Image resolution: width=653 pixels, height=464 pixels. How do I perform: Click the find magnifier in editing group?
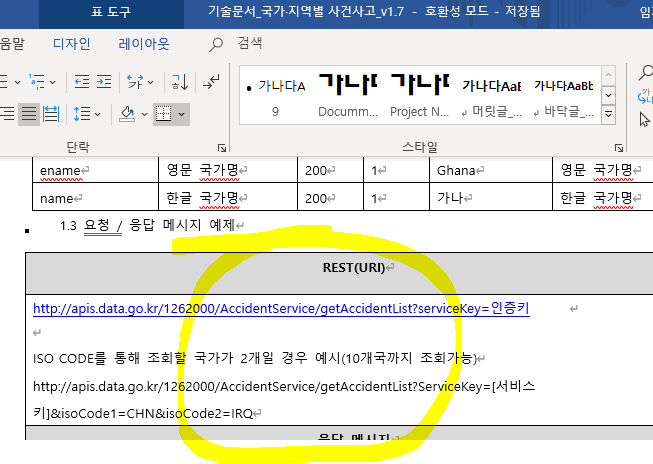pyautogui.click(x=646, y=72)
